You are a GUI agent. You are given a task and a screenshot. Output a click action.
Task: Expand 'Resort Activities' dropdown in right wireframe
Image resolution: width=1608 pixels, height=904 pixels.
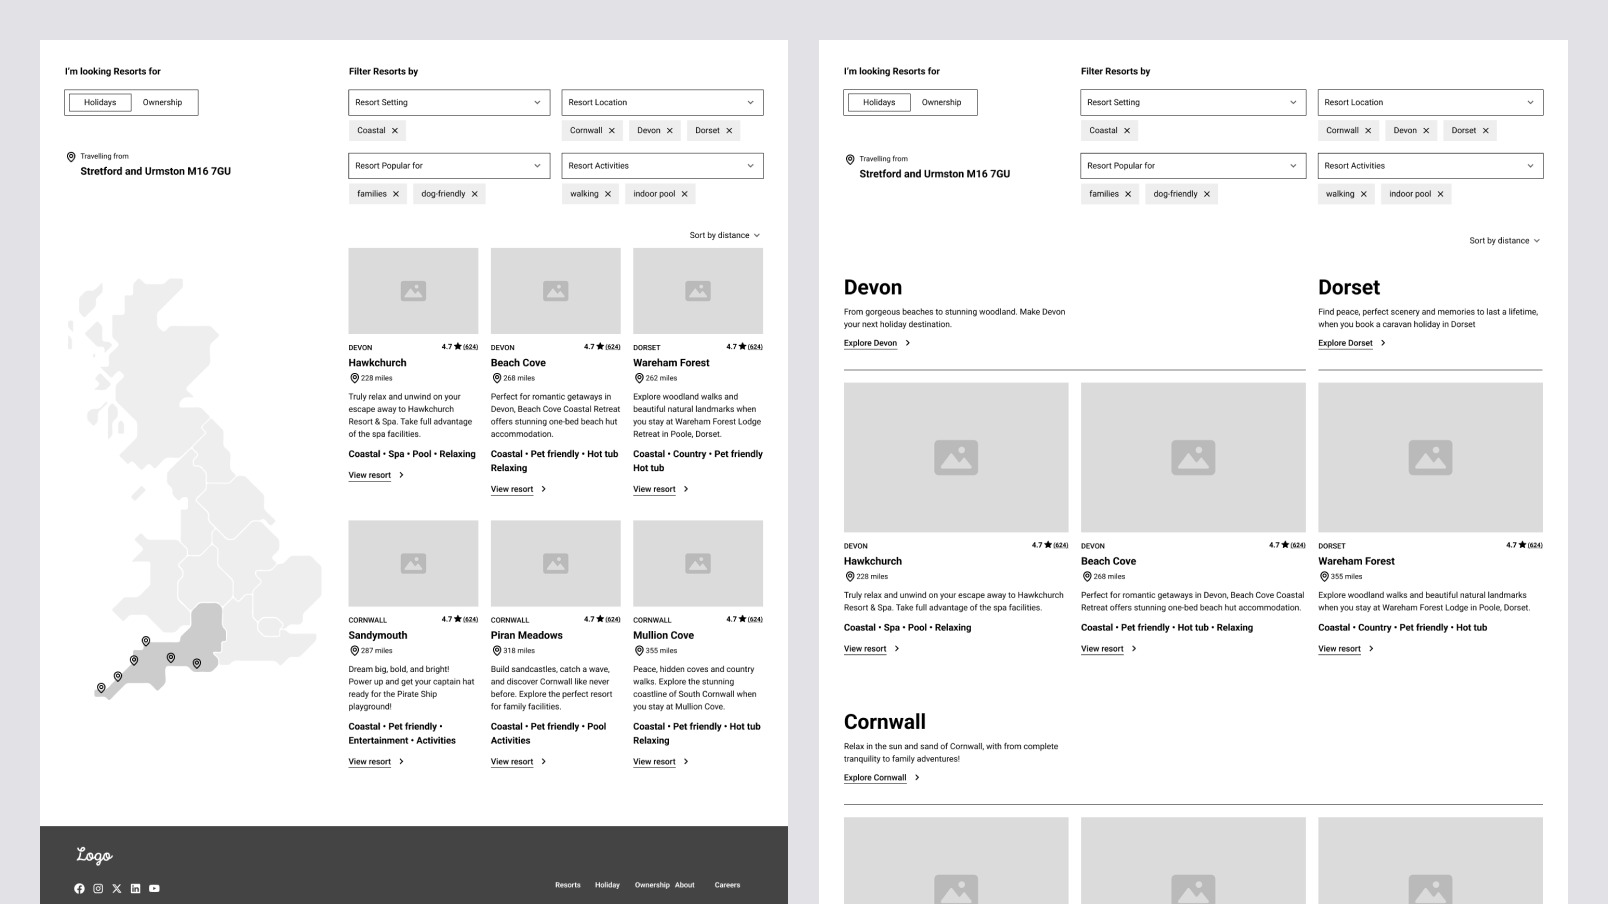tap(1429, 166)
